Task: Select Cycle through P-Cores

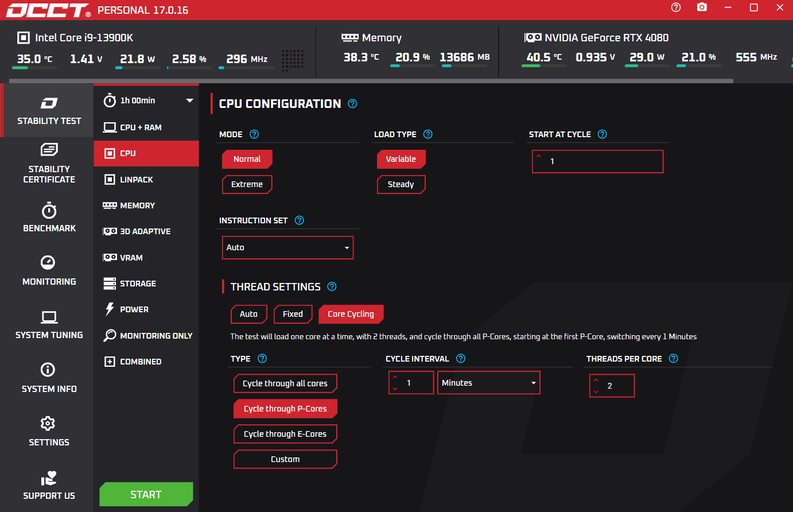Action: [x=285, y=409]
